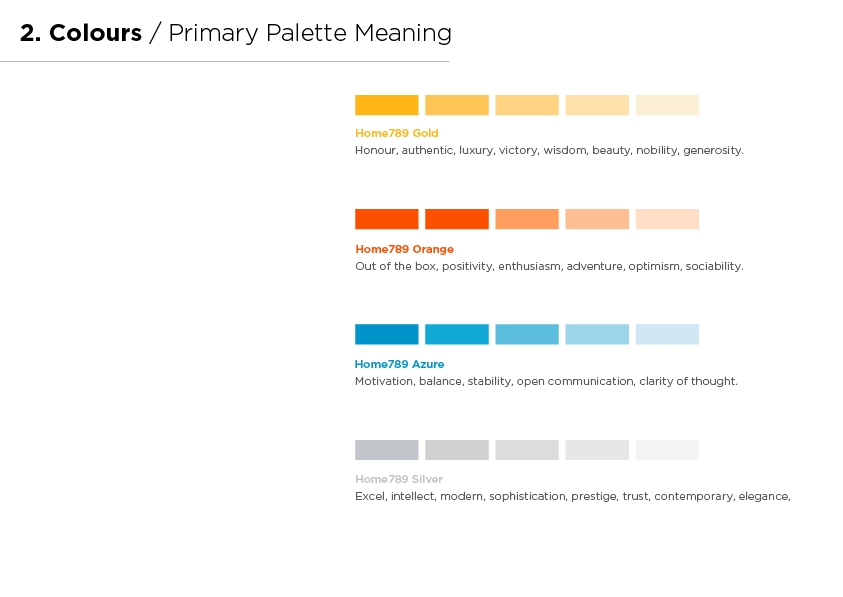The image size is (843, 597).
Task: Select the fourth Gold tint swatch
Action: pyautogui.click(x=597, y=105)
